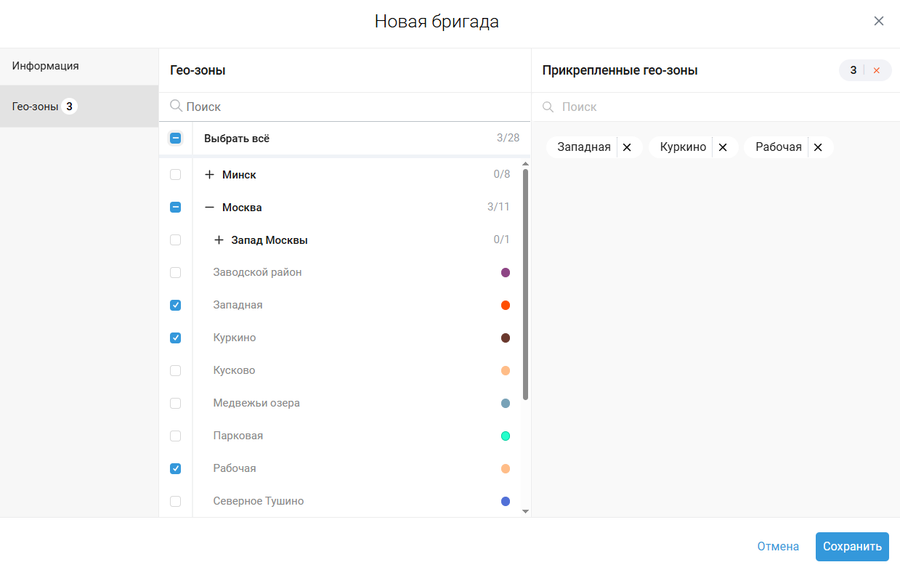
Task: Delete the Рабочая attached geo-zone chip
Action: (x=818, y=148)
